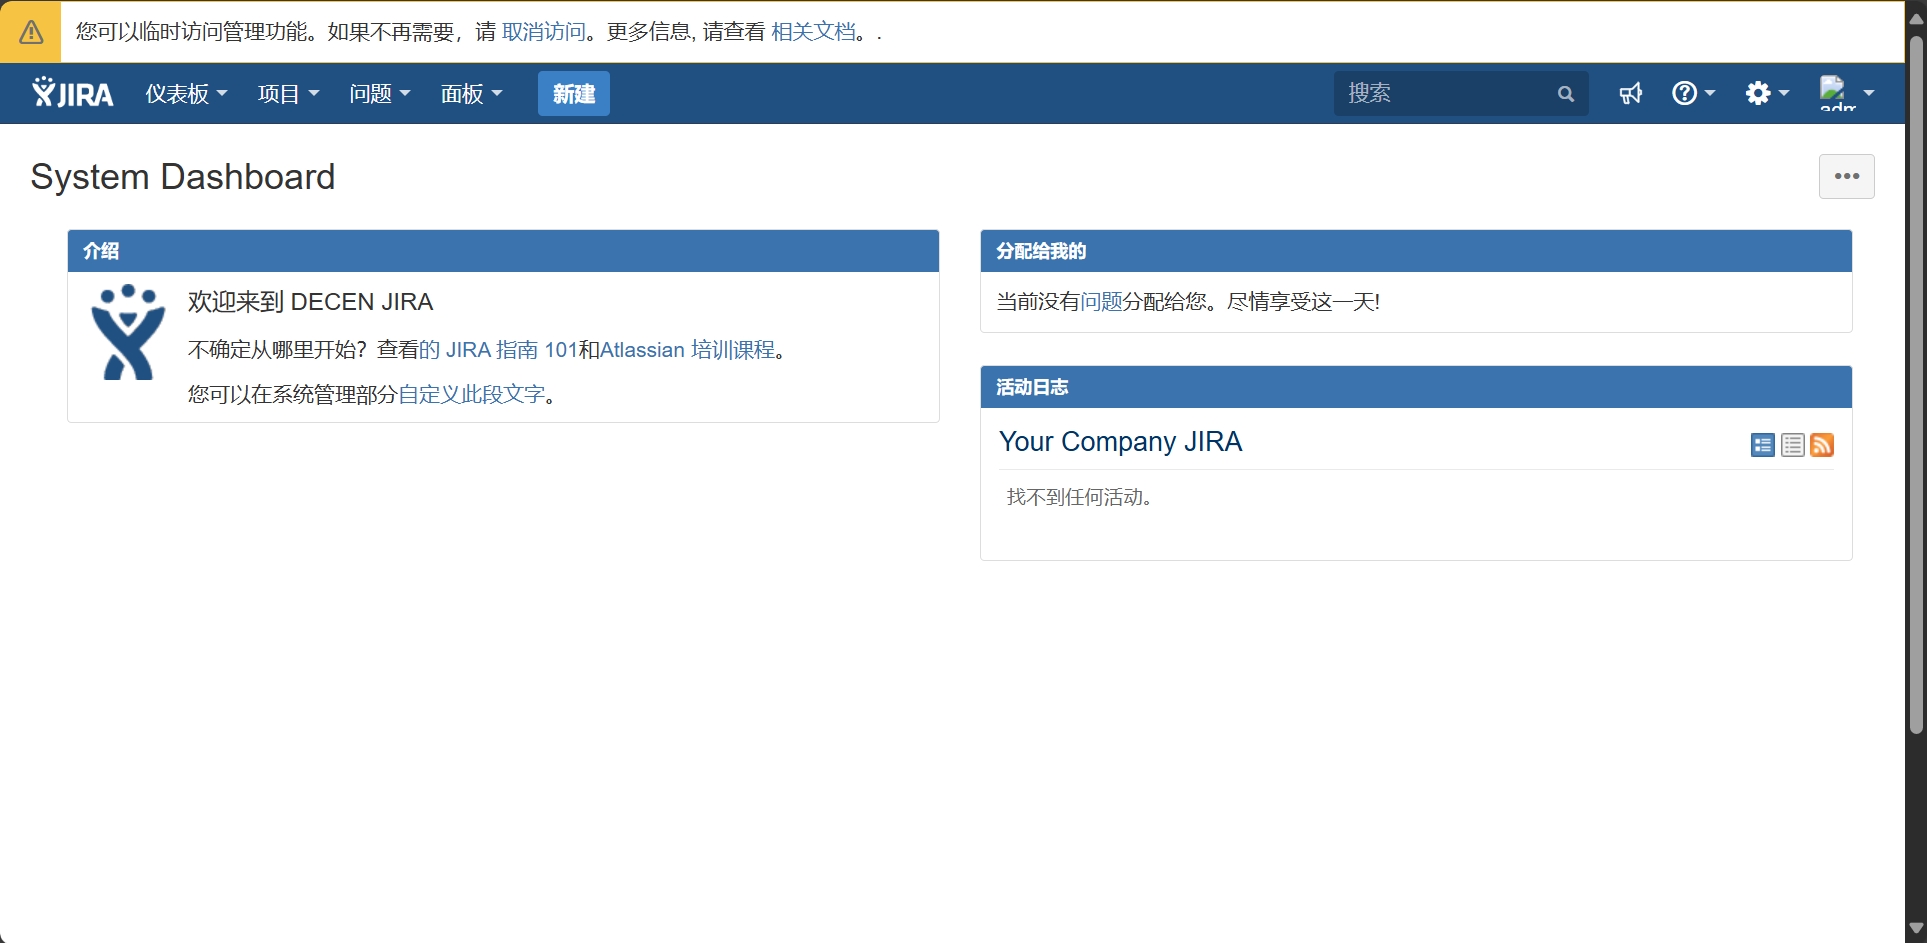Expand the 问题 dropdown menu
The width and height of the screenshot is (1927, 943).
point(380,94)
